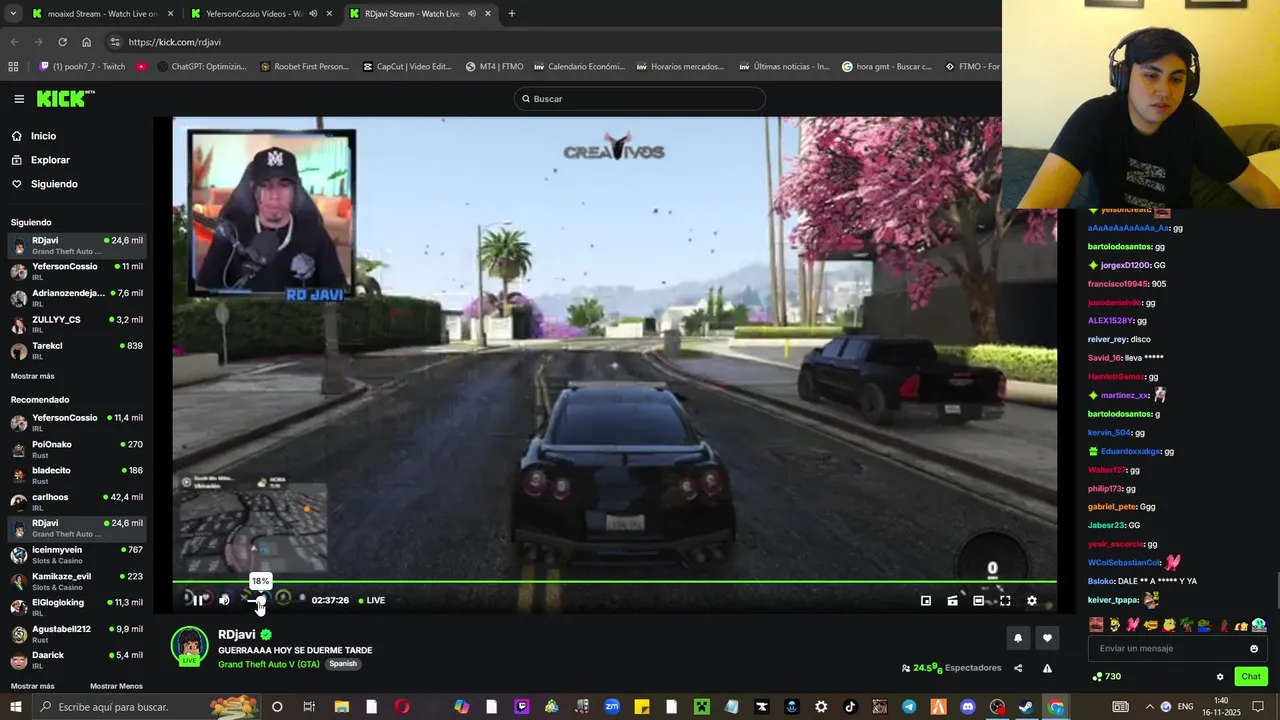Go to the Kick home logo

pos(65,98)
